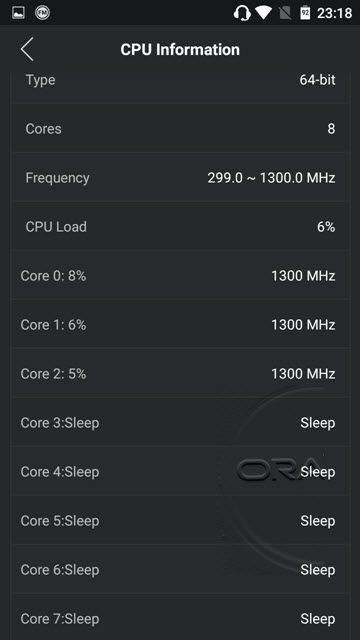This screenshot has height=640, width=360.
Task: Tap the no-SIM card status icon
Action: click(x=285, y=13)
